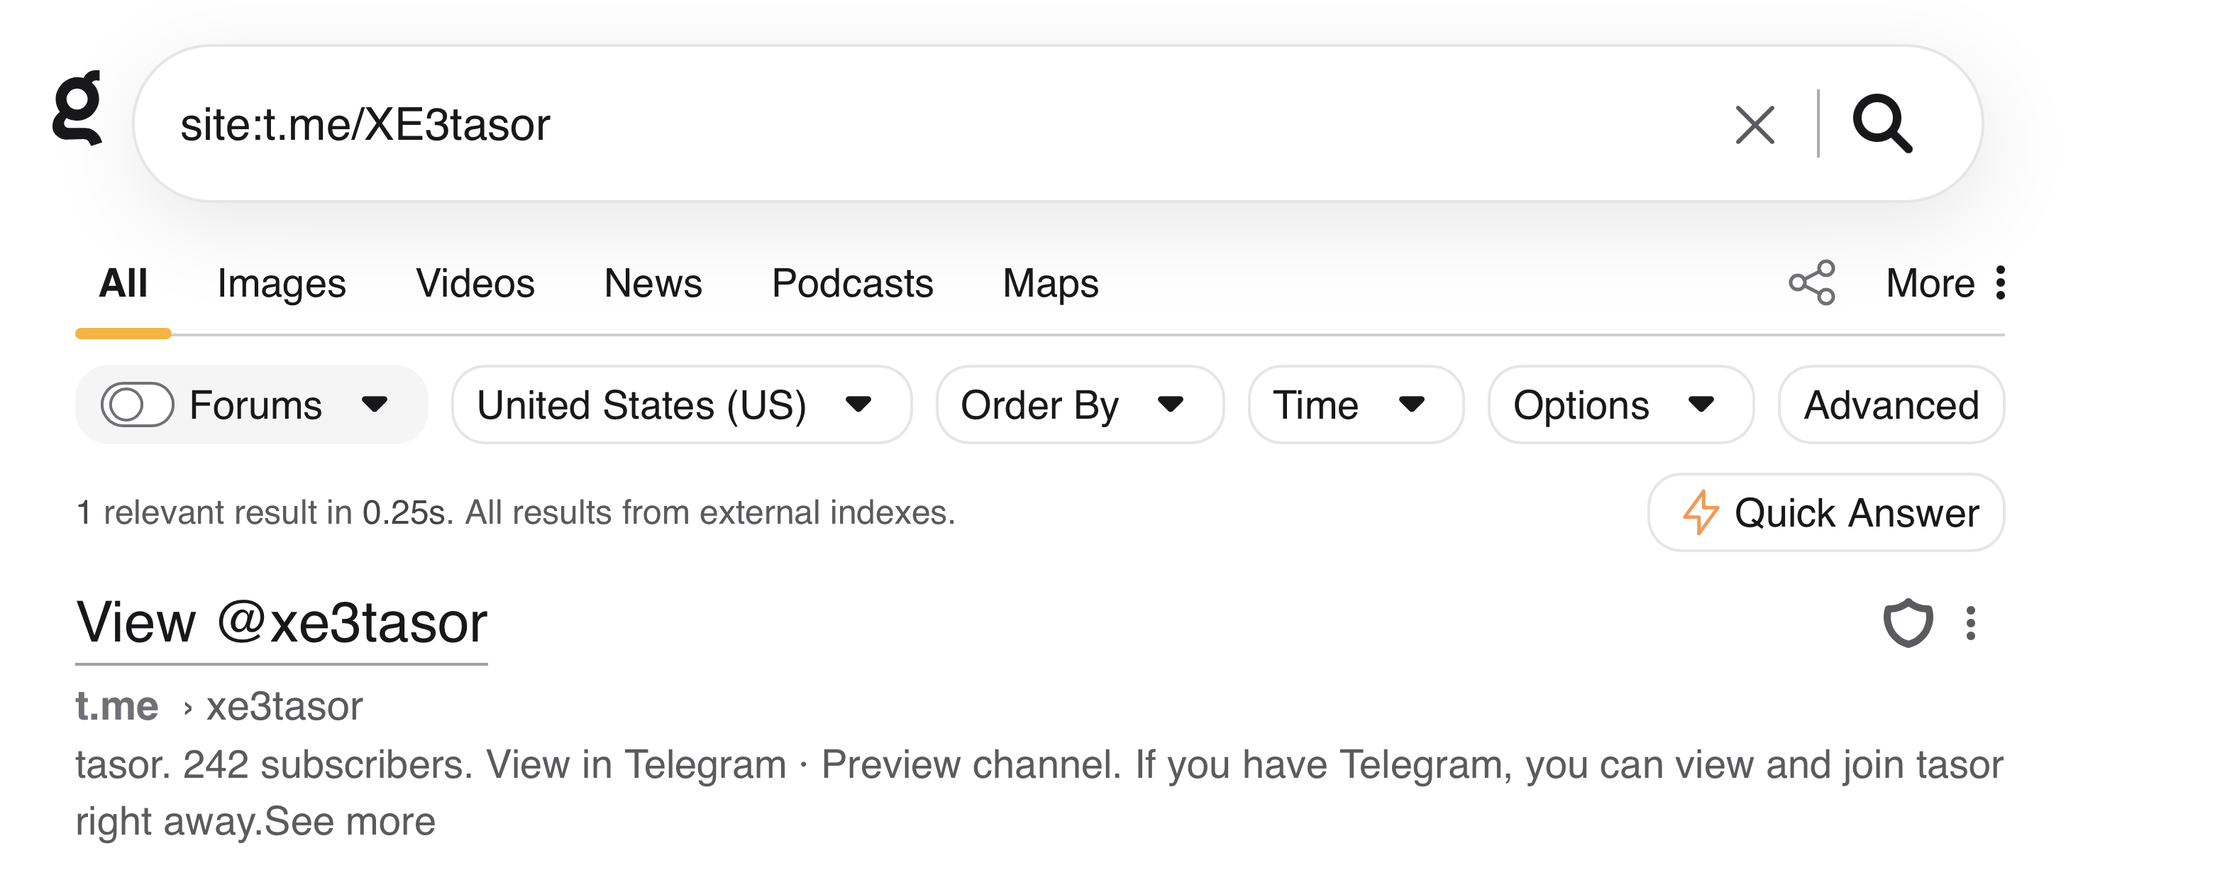Image resolution: width=2232 pixels, height=880 pixels.
Task: Open the three-dot menu of the result
Action: [1970, 623]
